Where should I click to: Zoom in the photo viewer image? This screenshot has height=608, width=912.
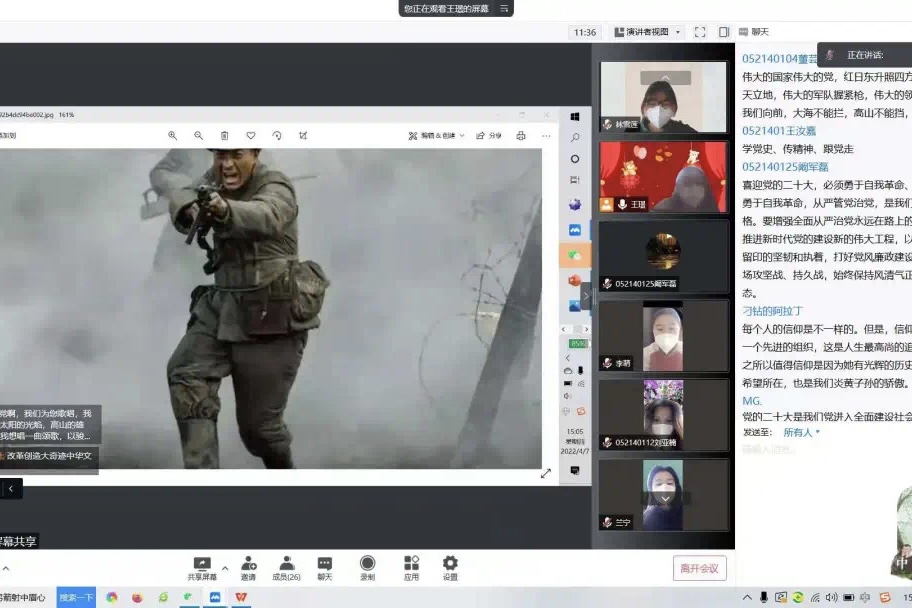[172, 136]
